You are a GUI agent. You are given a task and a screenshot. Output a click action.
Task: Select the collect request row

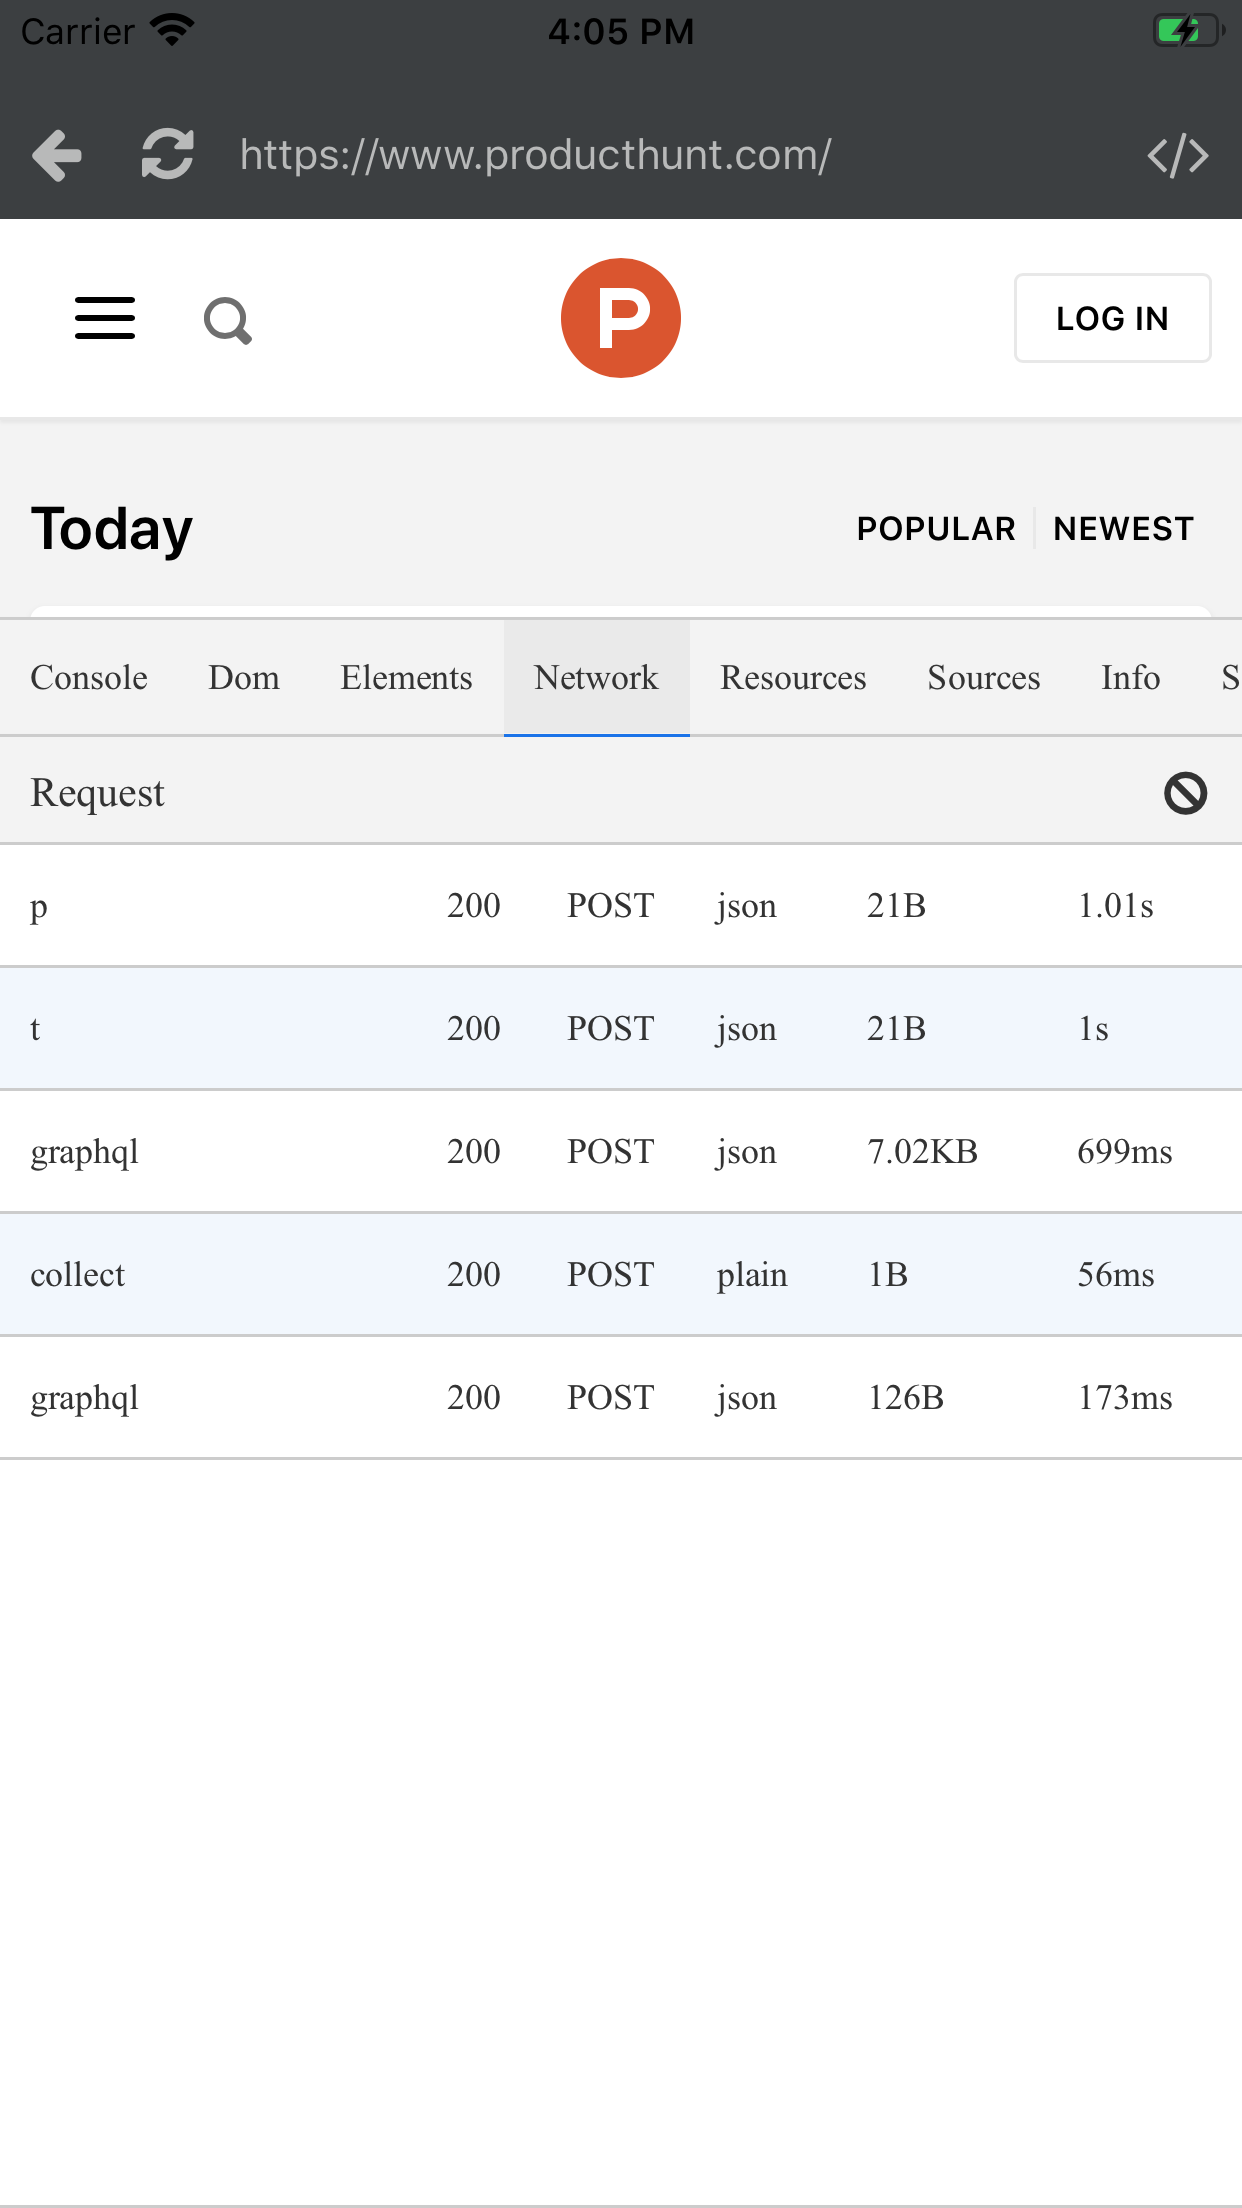[620, 1274]
